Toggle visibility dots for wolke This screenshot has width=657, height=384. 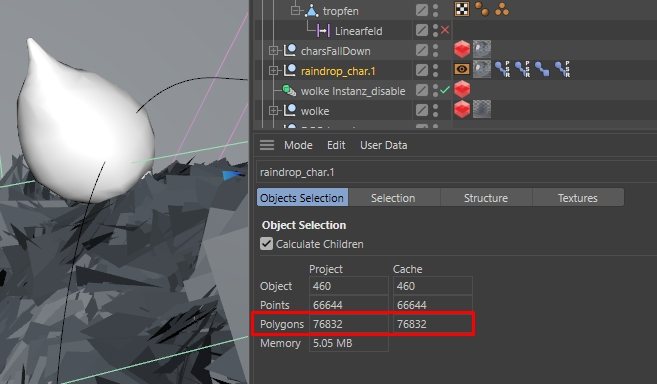(x=435, y=110)
